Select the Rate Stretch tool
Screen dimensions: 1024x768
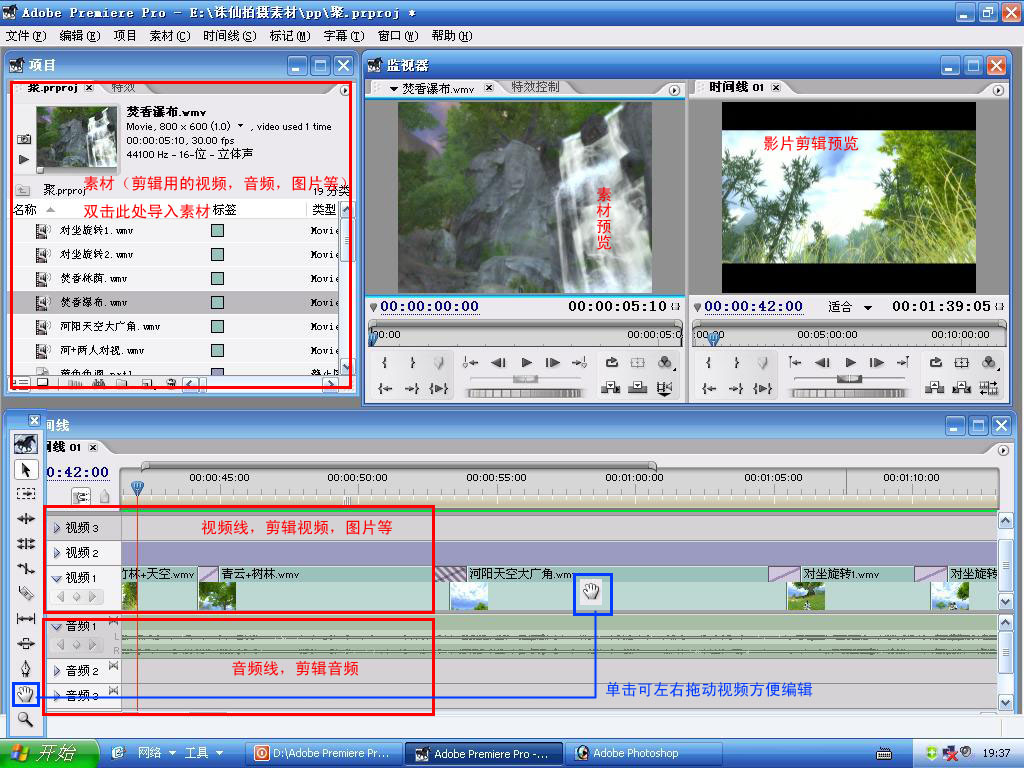pyautogui.click(x=25, y=568)
